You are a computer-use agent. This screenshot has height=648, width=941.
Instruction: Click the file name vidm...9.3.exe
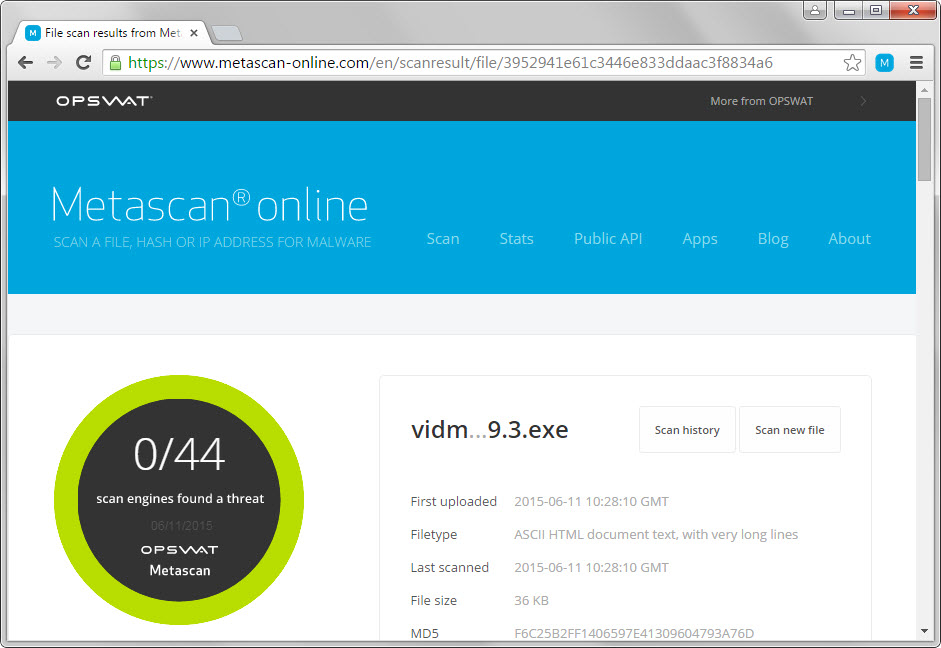pyautogui.click(x=490, y=430)
